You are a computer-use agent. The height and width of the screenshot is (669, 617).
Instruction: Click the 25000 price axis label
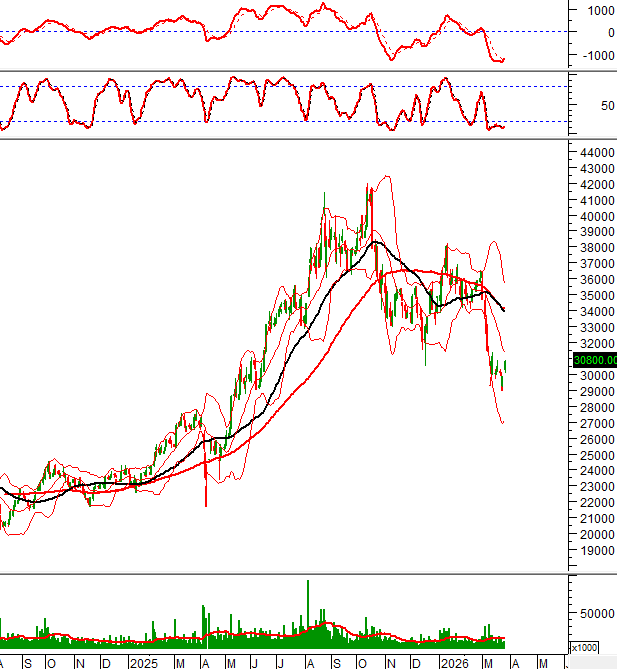(593, 455)
